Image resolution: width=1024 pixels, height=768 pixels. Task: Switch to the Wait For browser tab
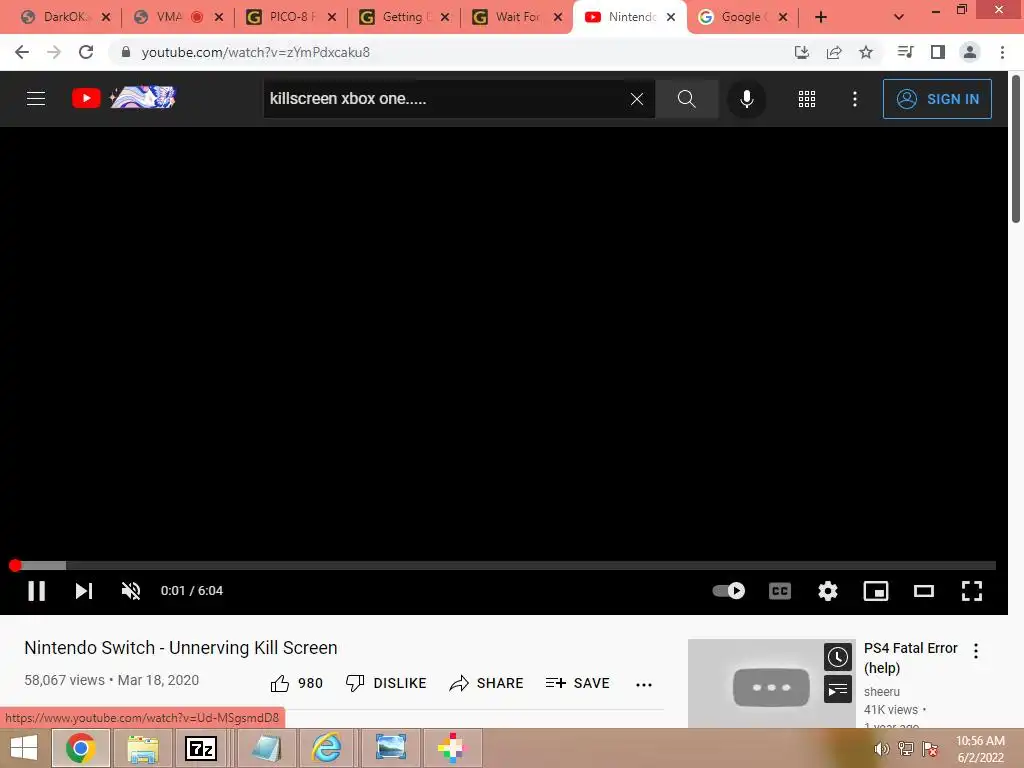click(517, 17)
